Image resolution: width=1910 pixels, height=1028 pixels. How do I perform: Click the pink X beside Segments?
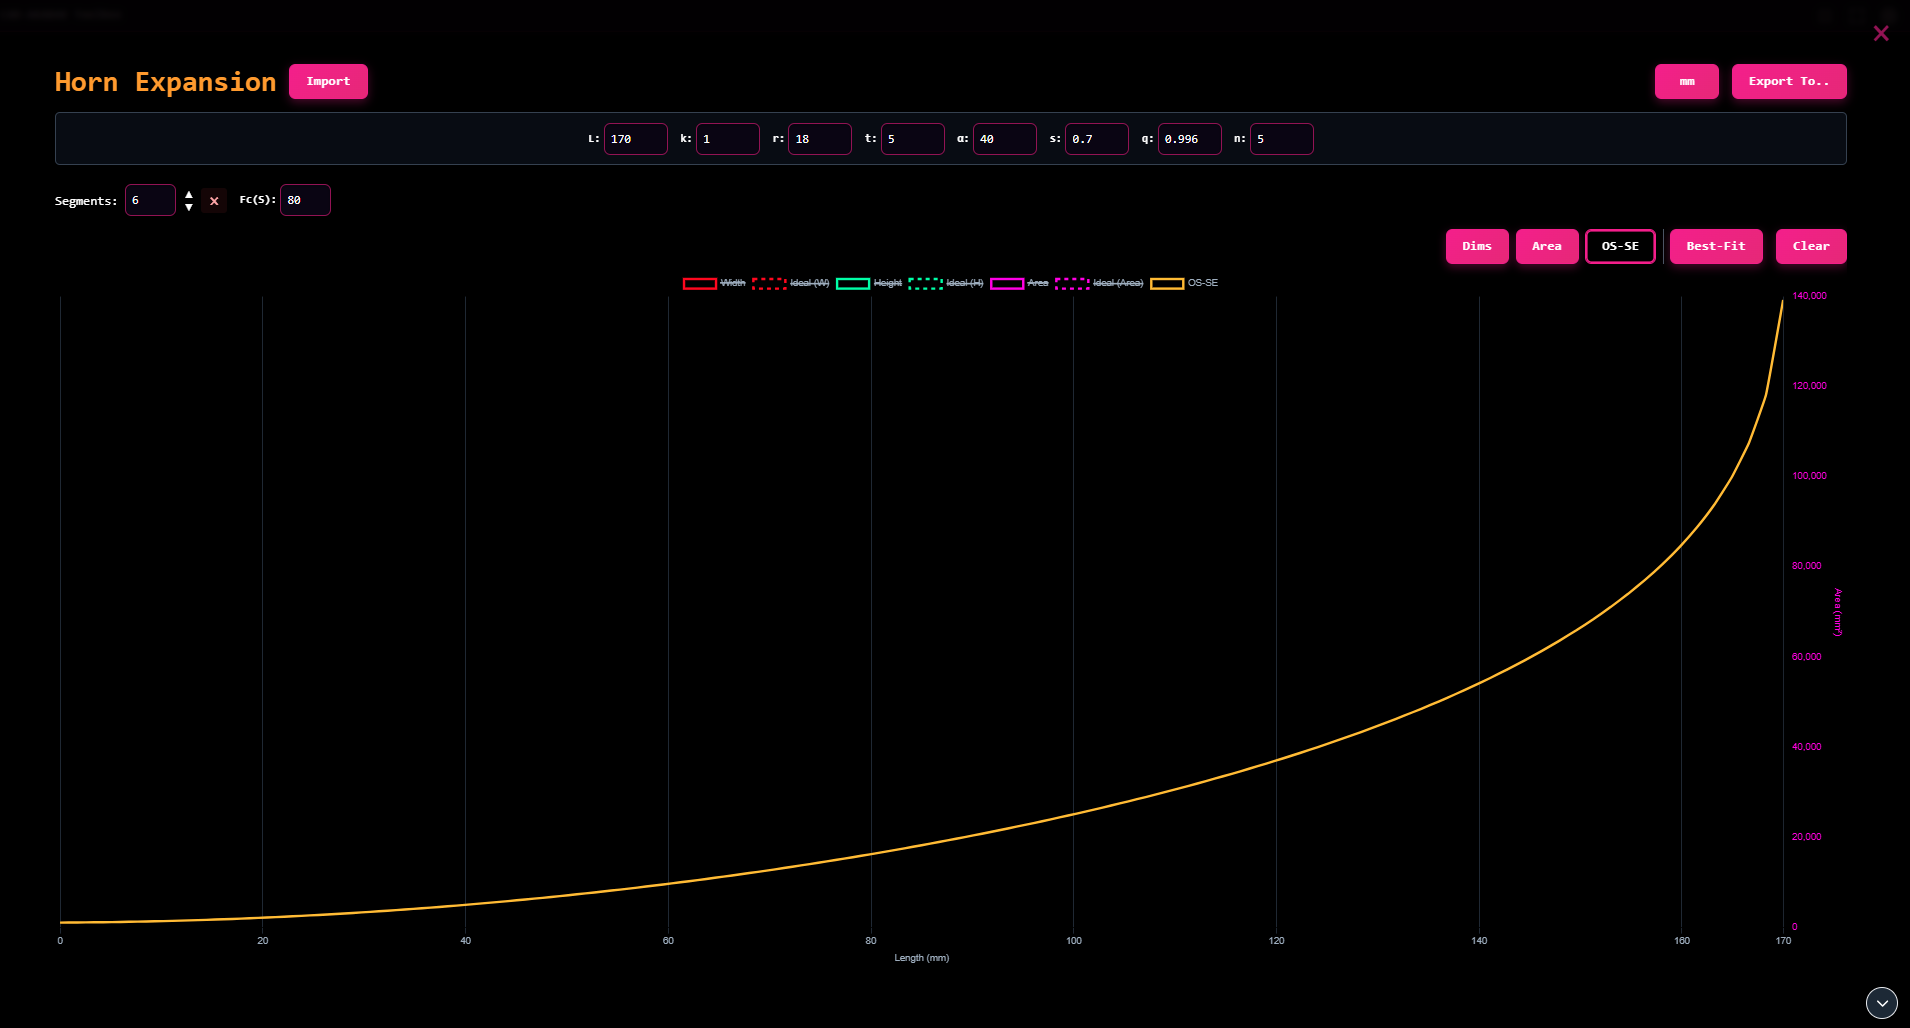tap(214, 201)
